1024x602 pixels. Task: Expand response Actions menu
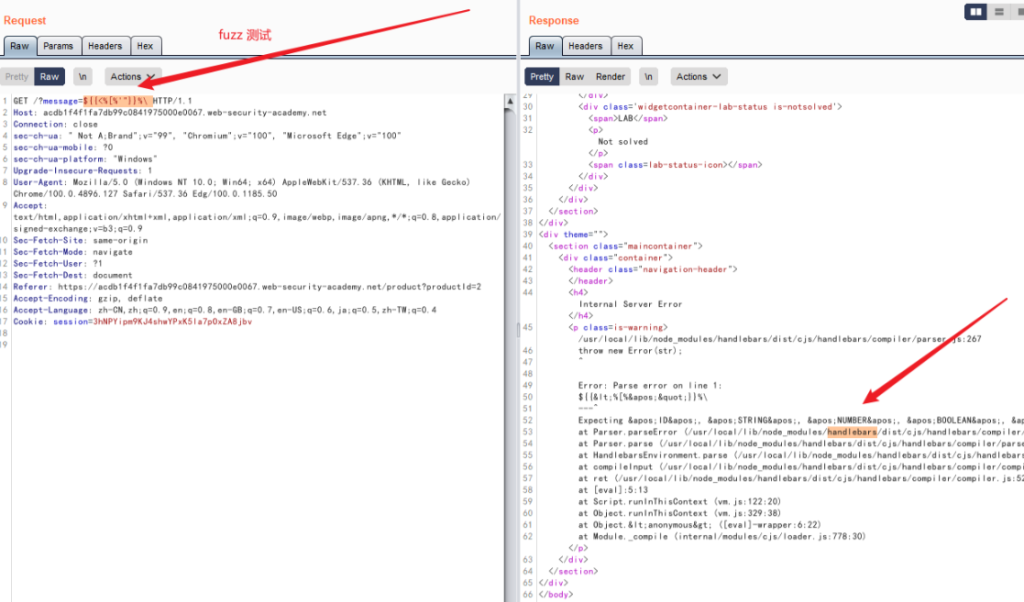point(698,76)
